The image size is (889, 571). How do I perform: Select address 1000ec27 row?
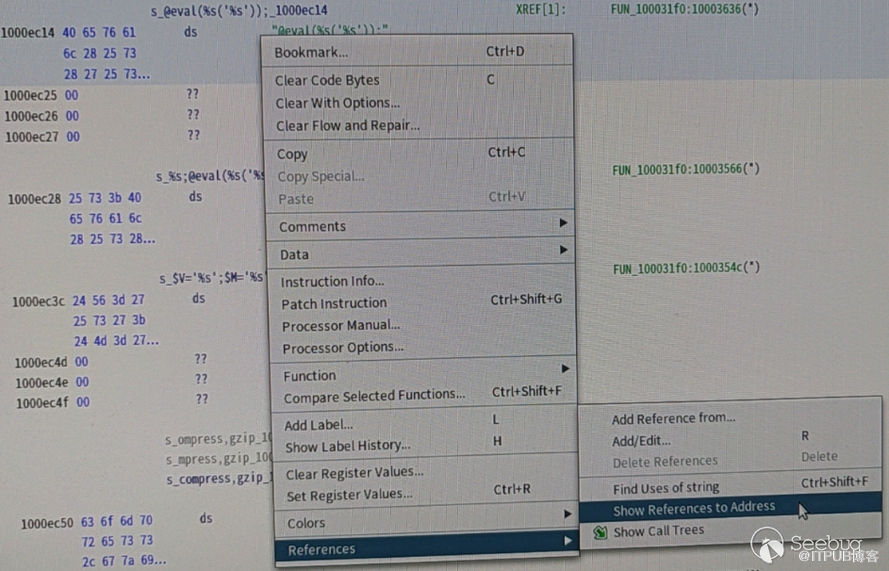[32, 137]
